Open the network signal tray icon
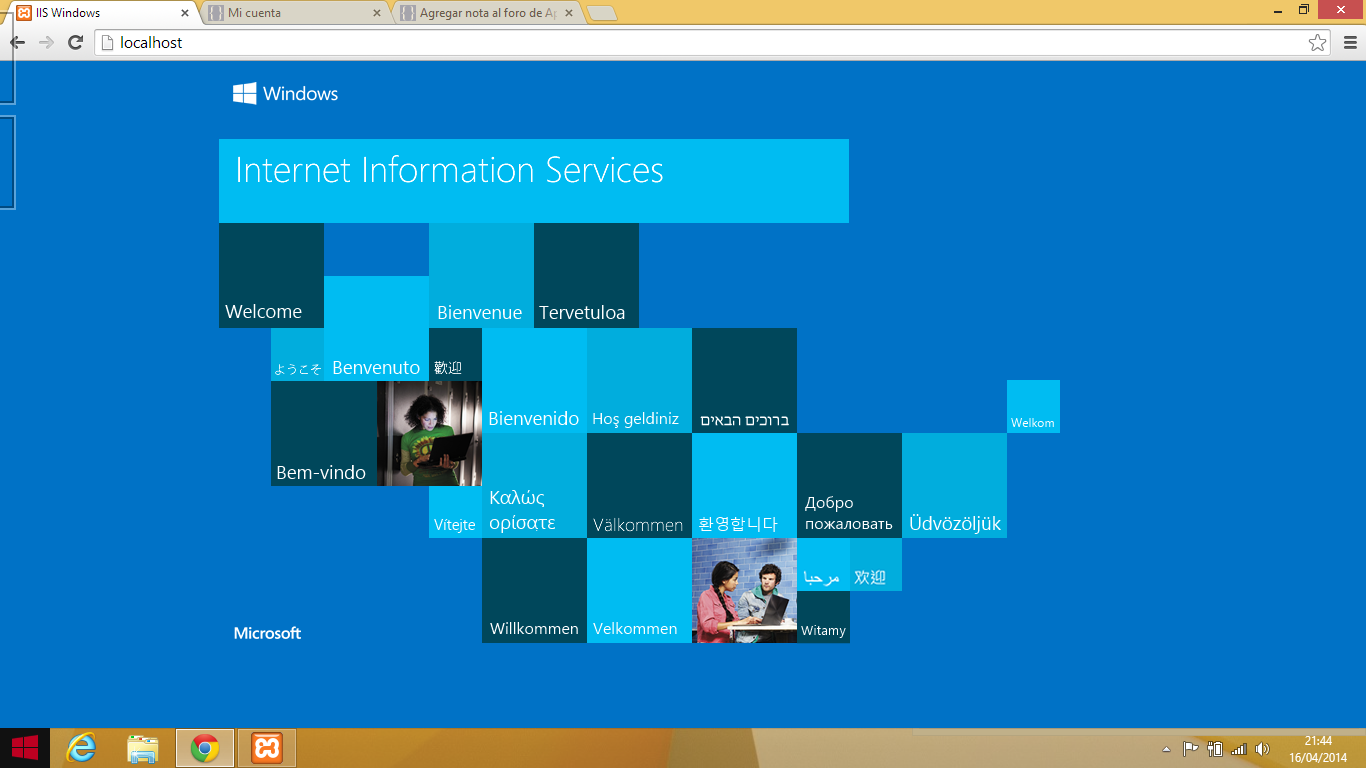The width and height of the screenshot is (1366, 768). click(x=1239, y=749)
